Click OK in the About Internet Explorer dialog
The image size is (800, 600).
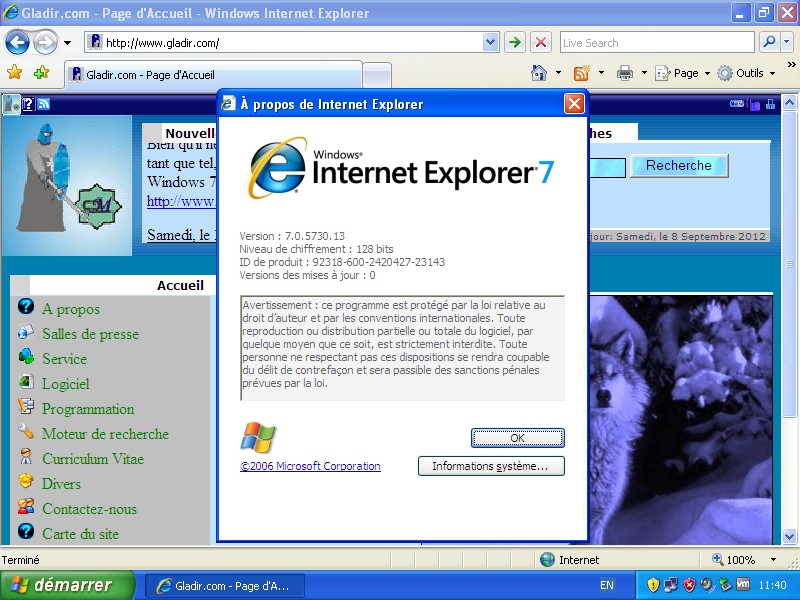pyautogui.click(x=517, y=438)
